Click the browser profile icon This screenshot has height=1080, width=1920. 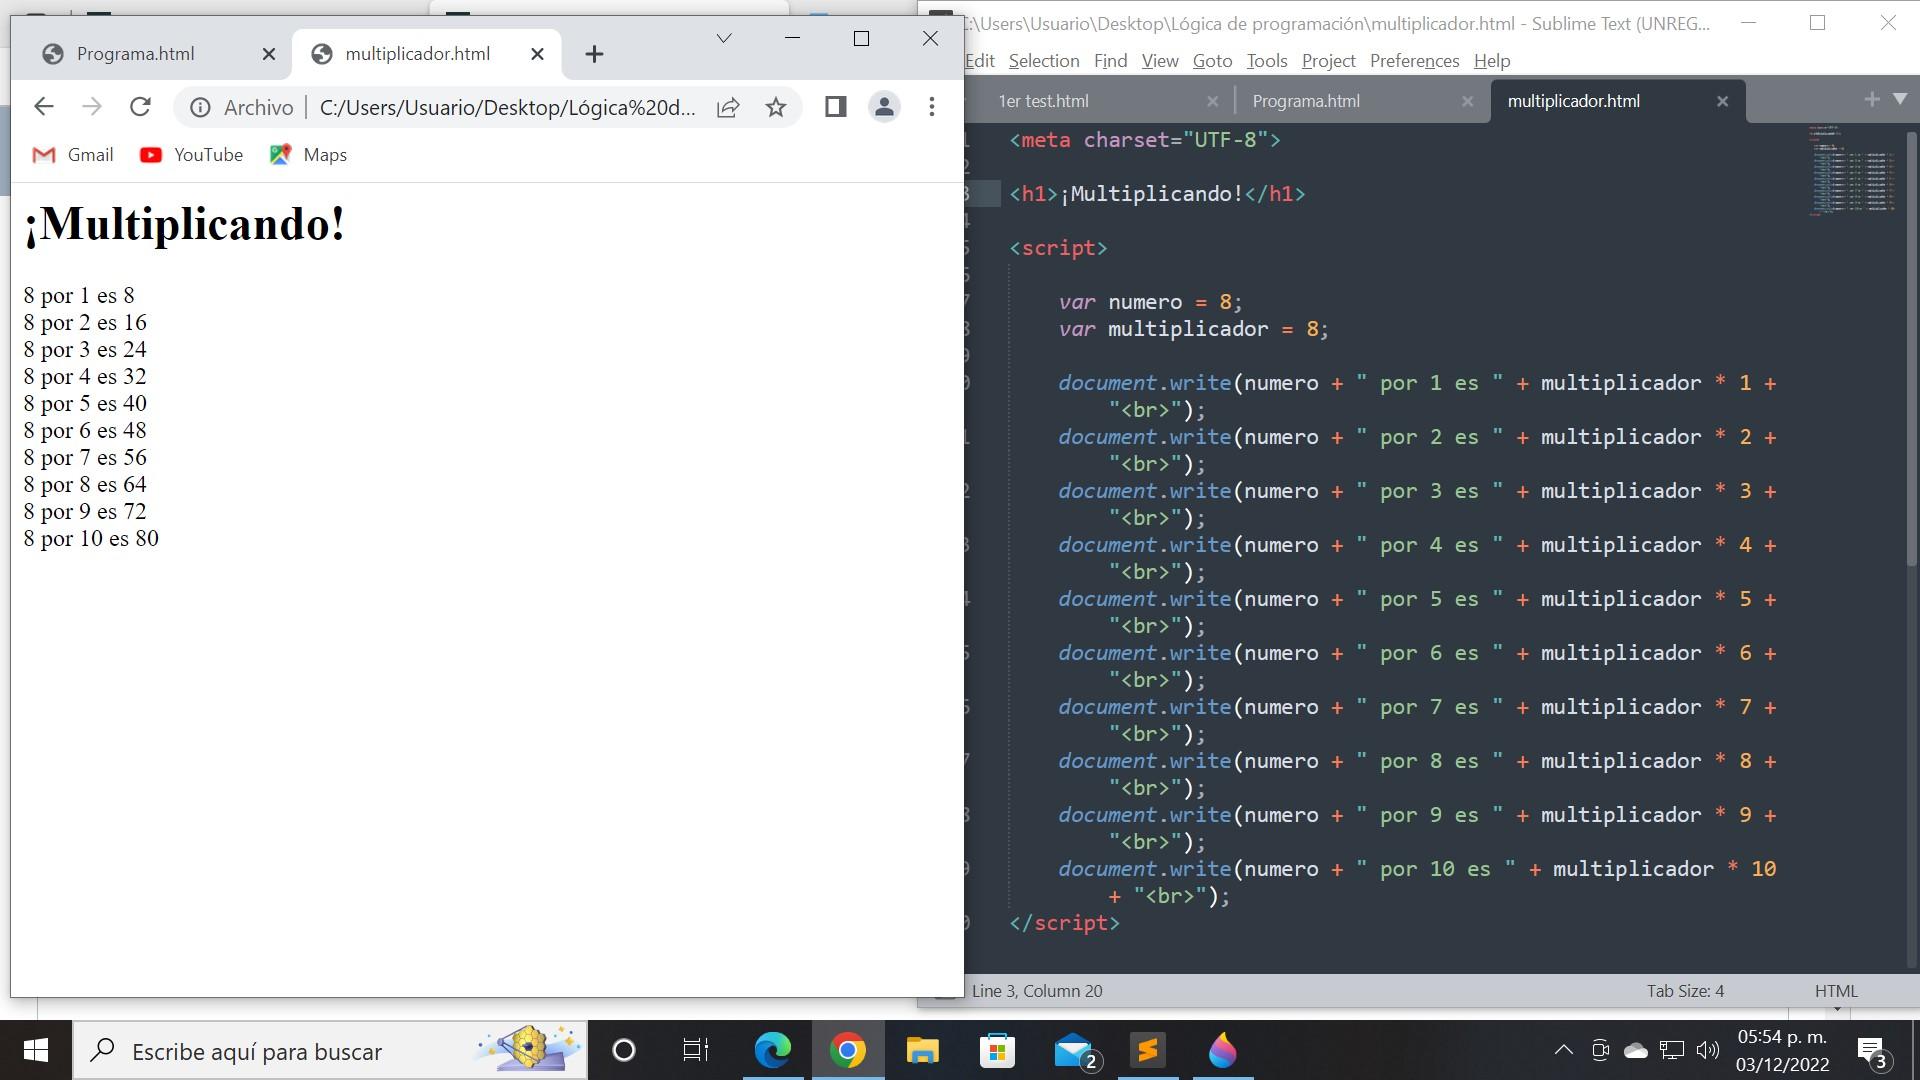click(884, 107)
